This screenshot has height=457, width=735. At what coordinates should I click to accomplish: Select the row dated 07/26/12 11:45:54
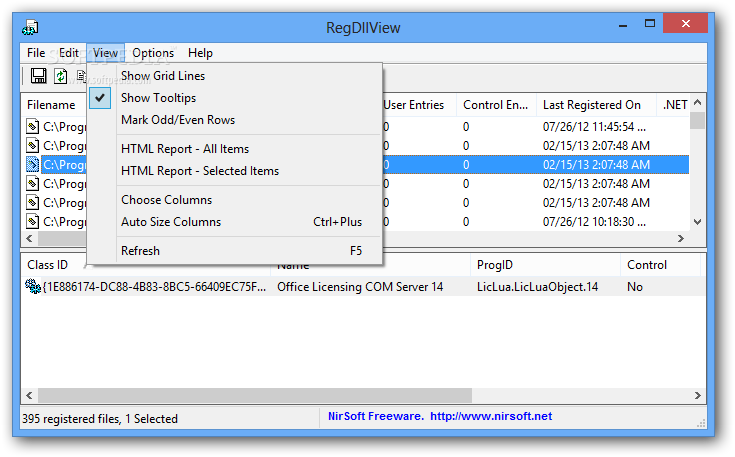(x=594, y=127)
